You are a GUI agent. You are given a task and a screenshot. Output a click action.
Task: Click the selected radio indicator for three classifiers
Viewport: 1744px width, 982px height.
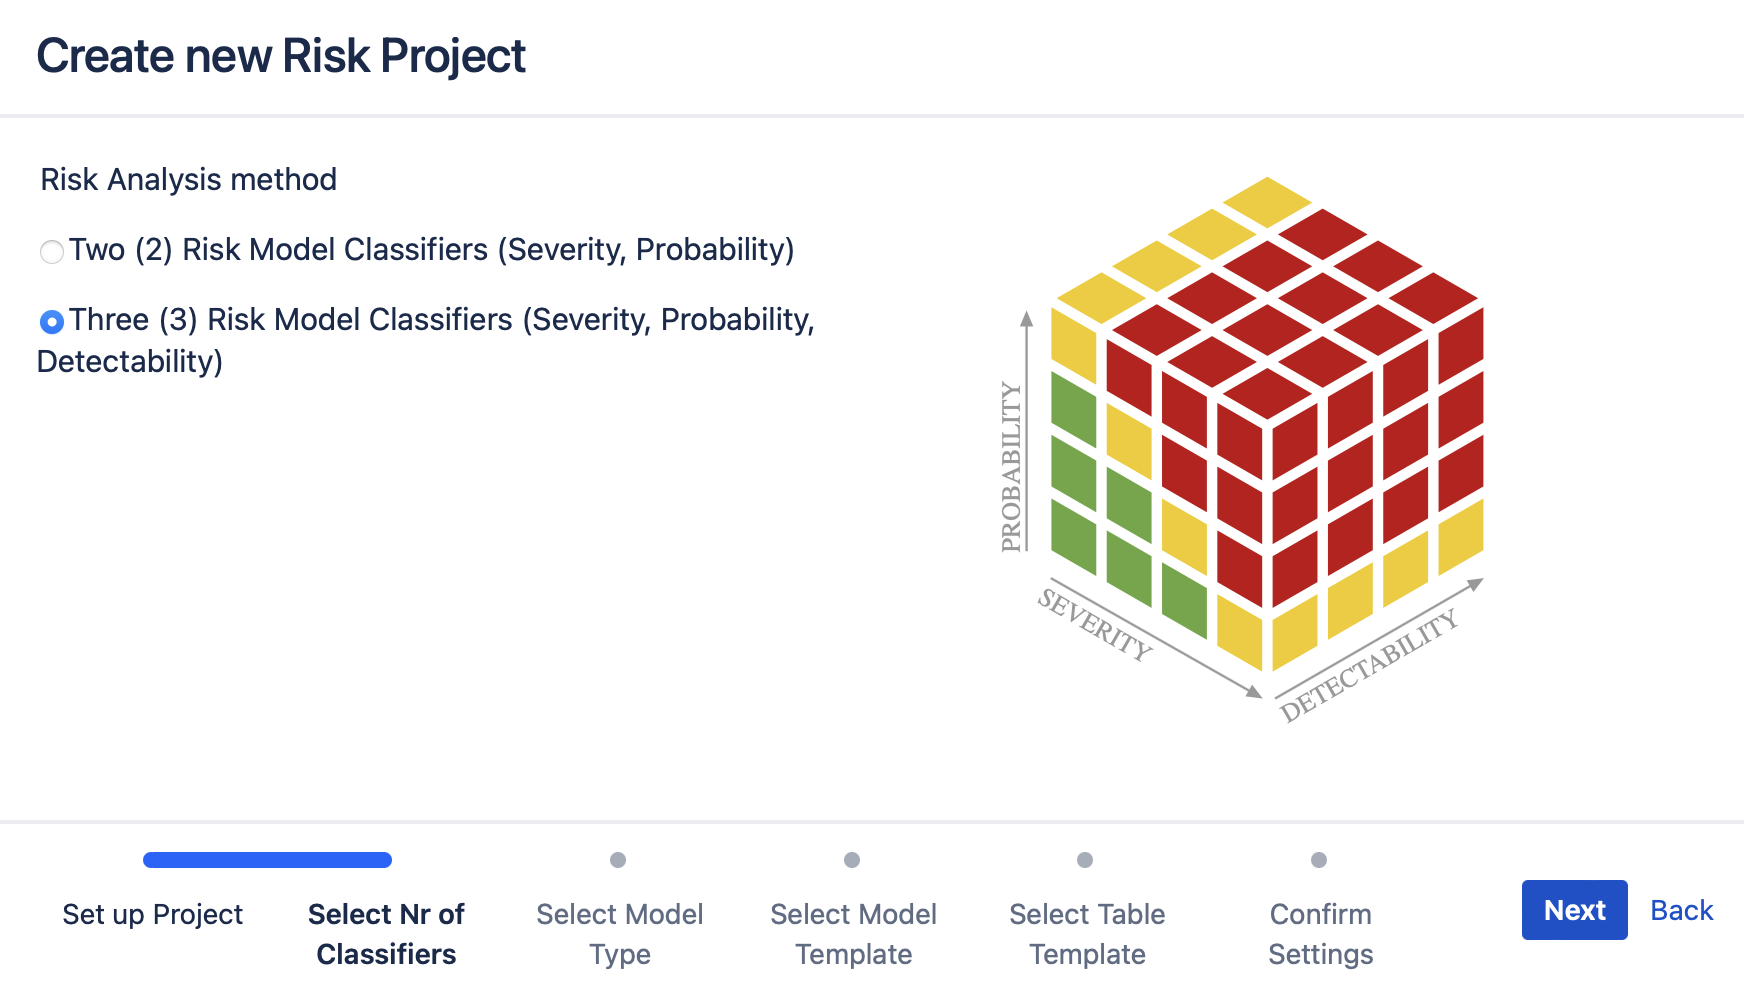click(52, 321)
